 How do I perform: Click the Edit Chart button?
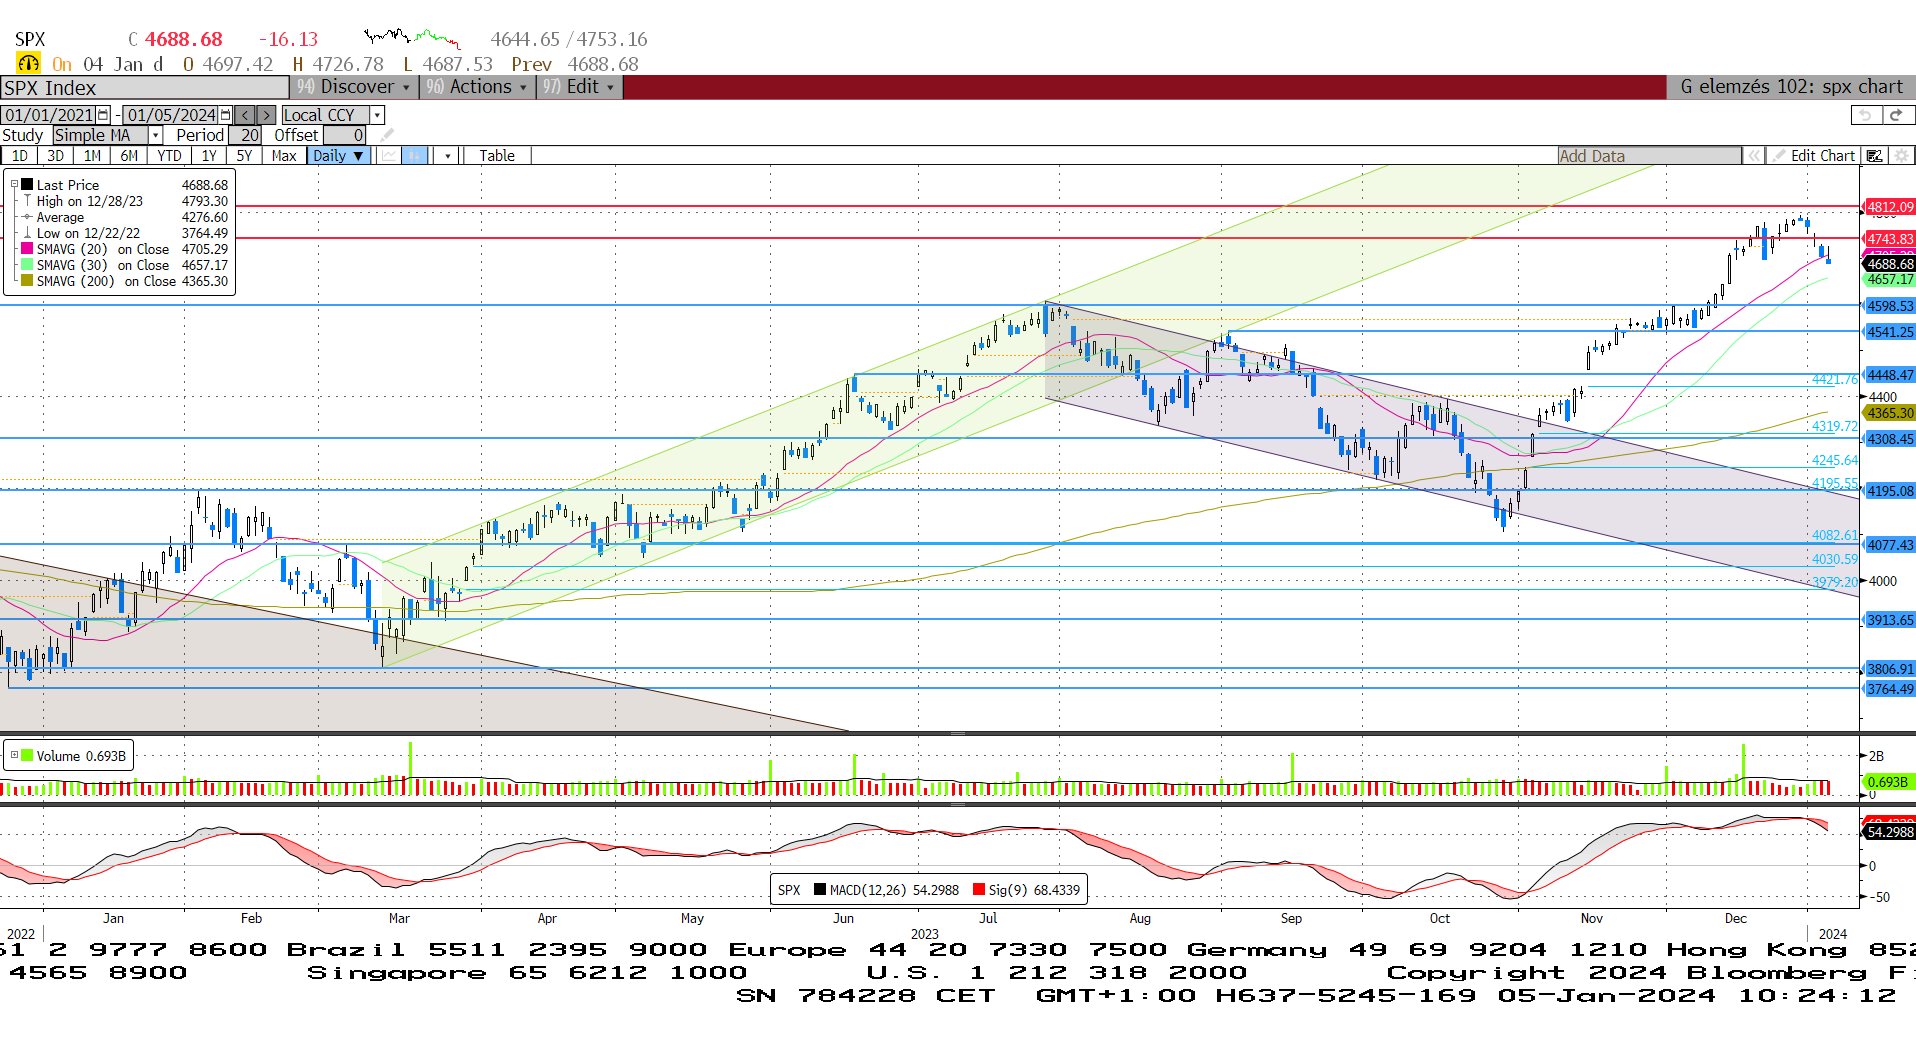tap(1813, 155)
